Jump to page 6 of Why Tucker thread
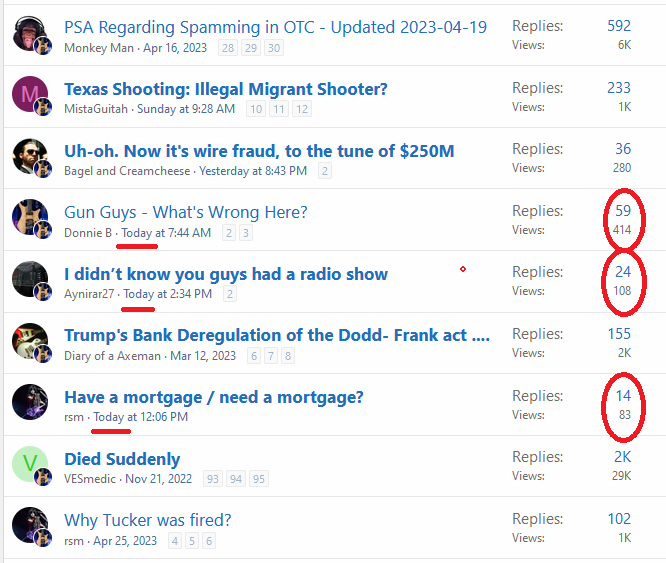The width and height of the screenshot is (666, 563). pyautogui.click(x=208, y=541)
